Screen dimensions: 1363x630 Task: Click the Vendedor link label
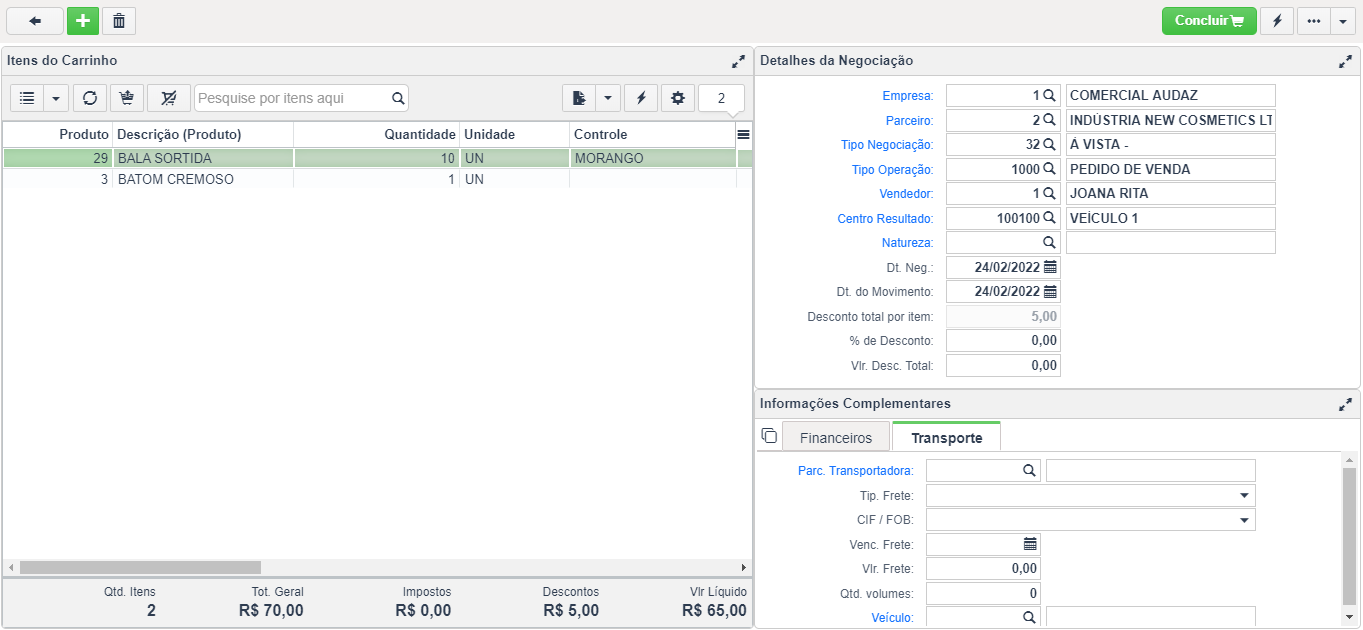[x=906, y=194]
